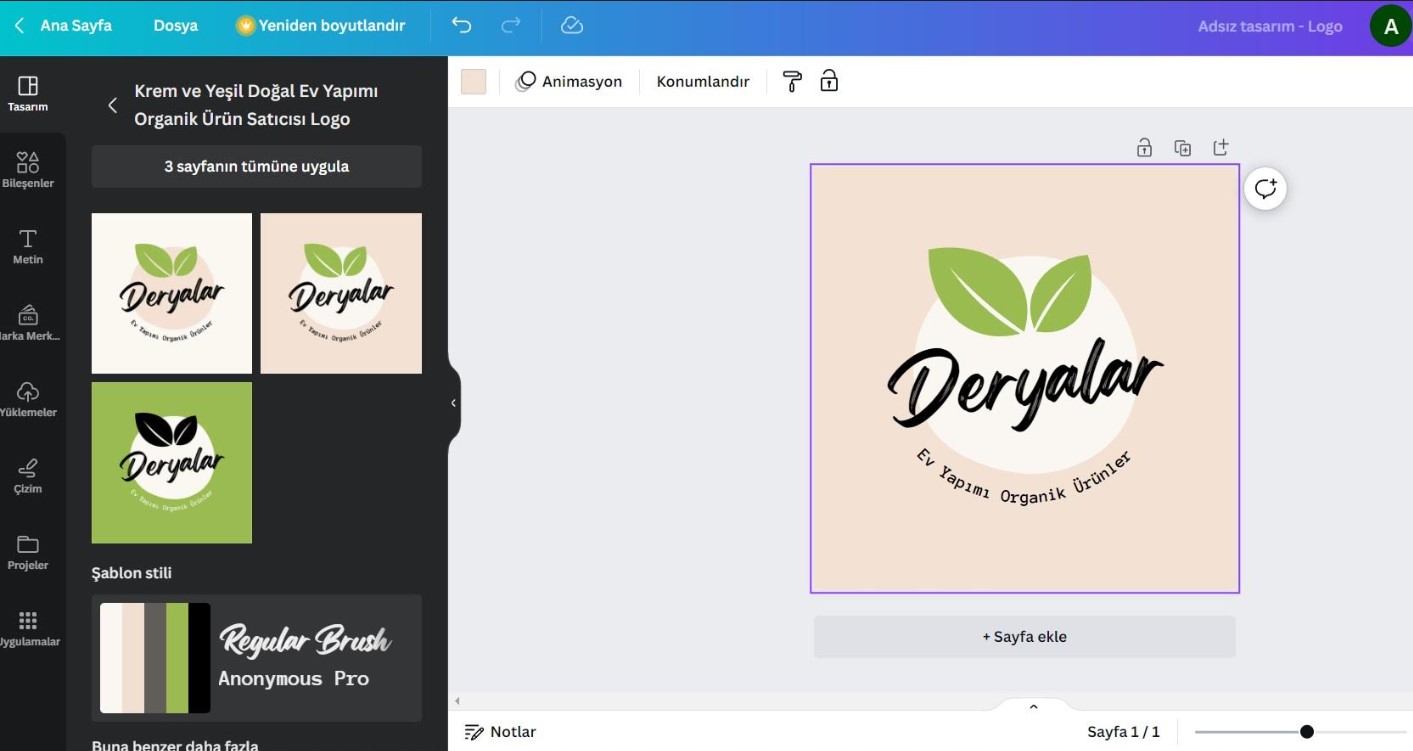Image resolution: width=1413 pixels, height=751 pixels.
Task: Select the green Deryalar logo thumbnail
Action: click(172, 463)
